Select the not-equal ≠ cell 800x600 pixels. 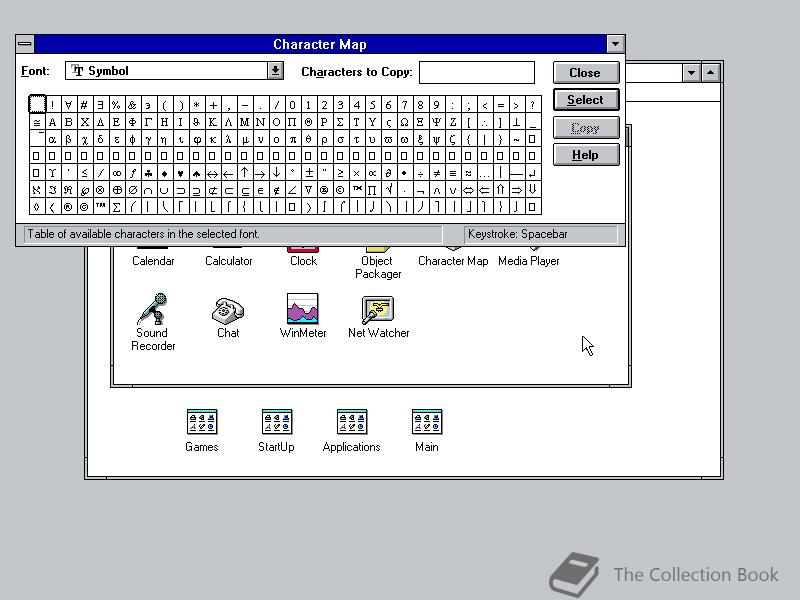coord(436,173)
